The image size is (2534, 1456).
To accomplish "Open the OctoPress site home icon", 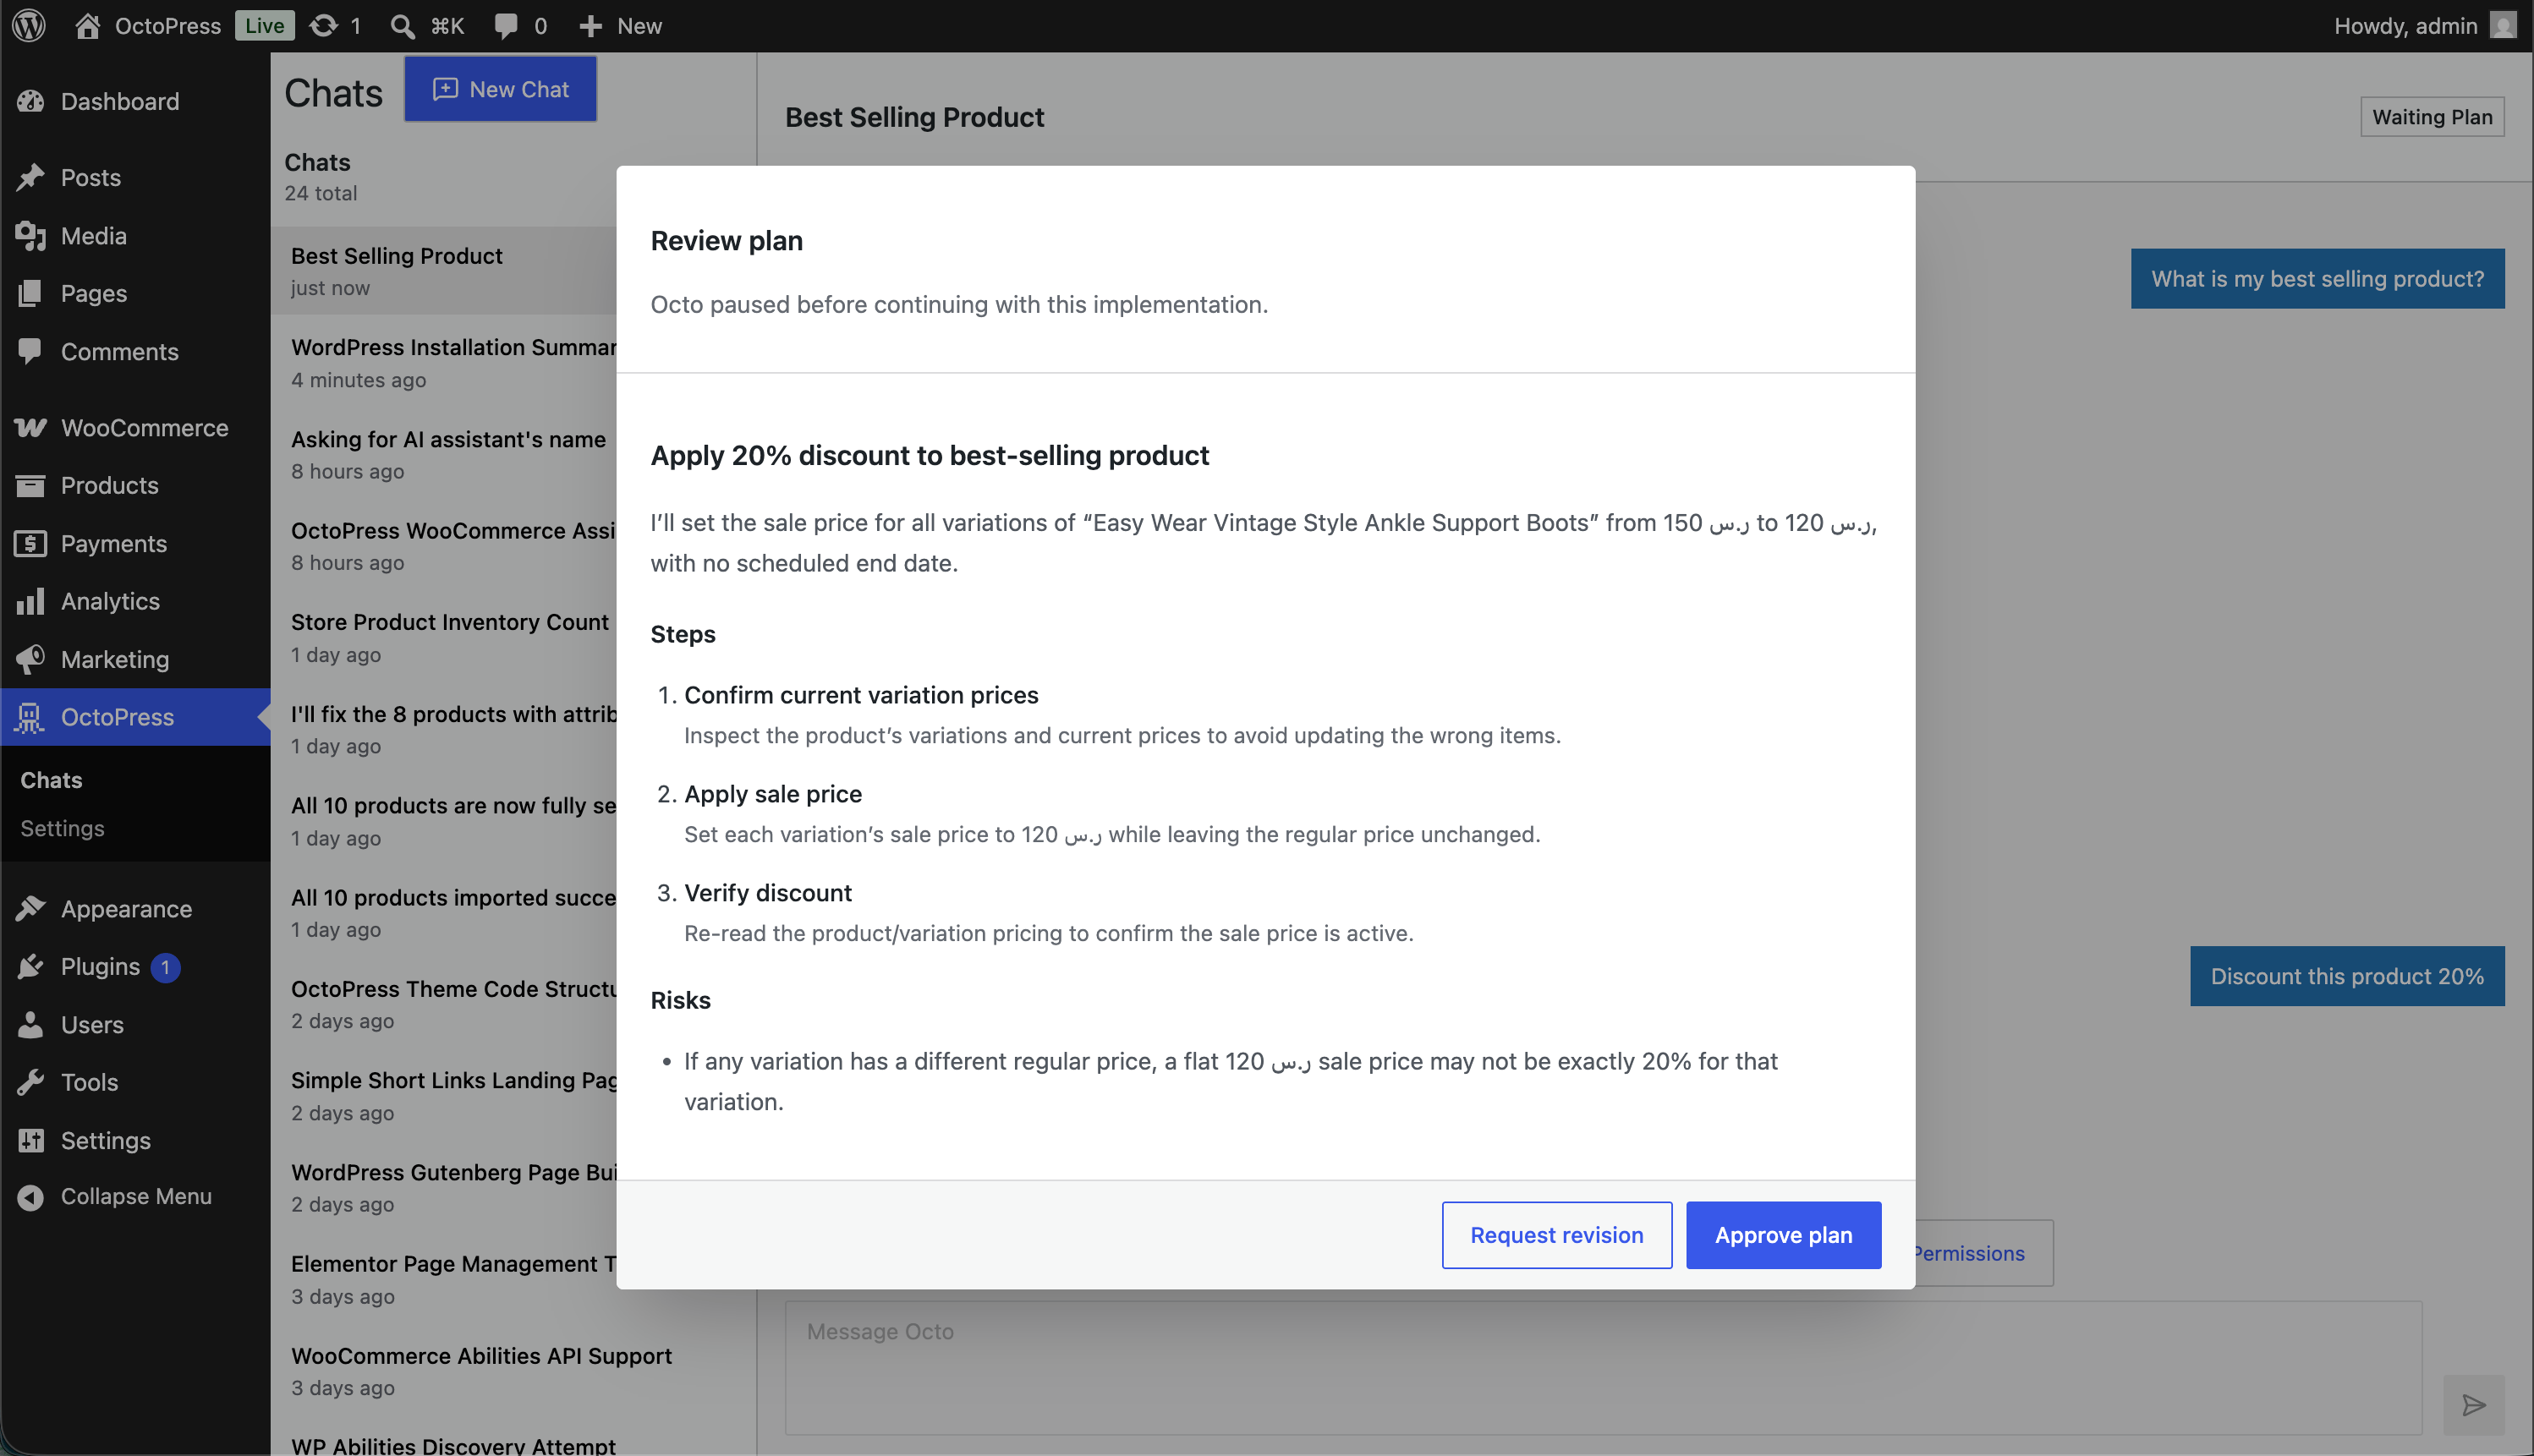I will [x=88, y=26].
